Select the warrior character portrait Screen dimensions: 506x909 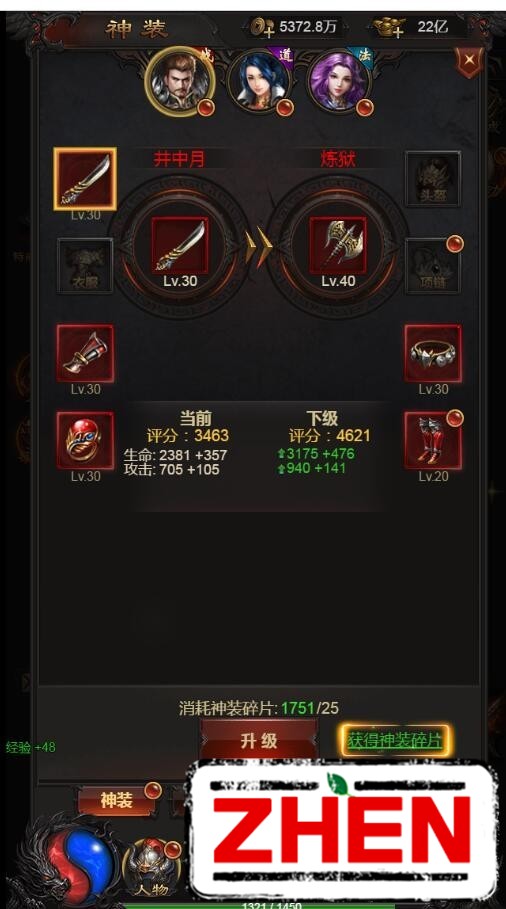point(180,82)
